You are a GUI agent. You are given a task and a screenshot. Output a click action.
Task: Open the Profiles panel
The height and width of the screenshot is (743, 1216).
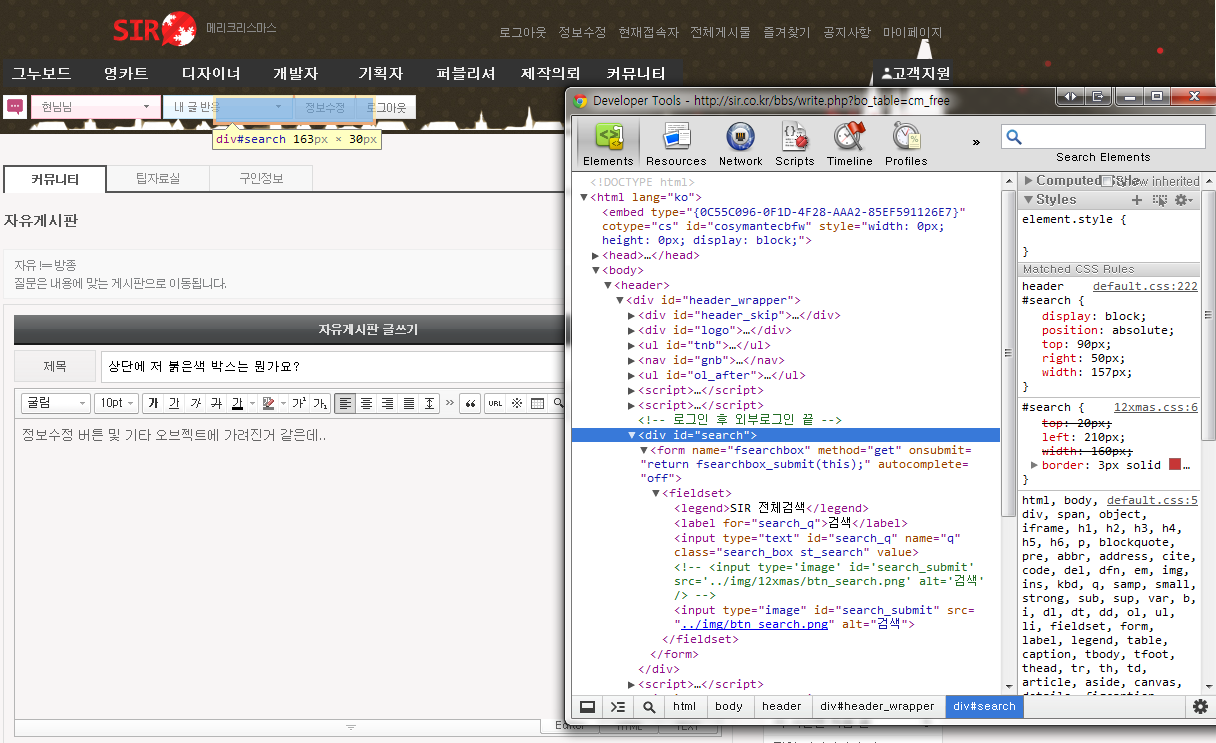[906, 143]
